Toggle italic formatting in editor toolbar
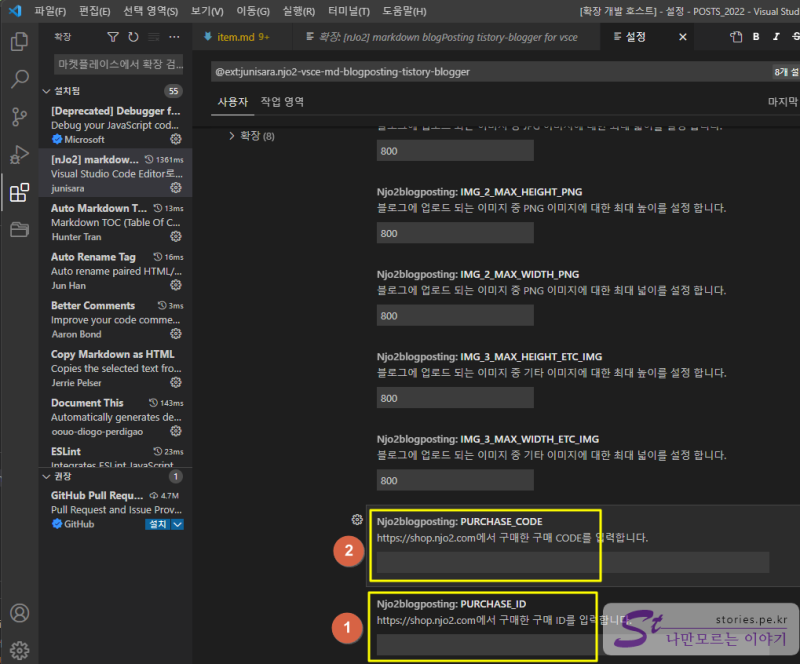 [776, 37]
